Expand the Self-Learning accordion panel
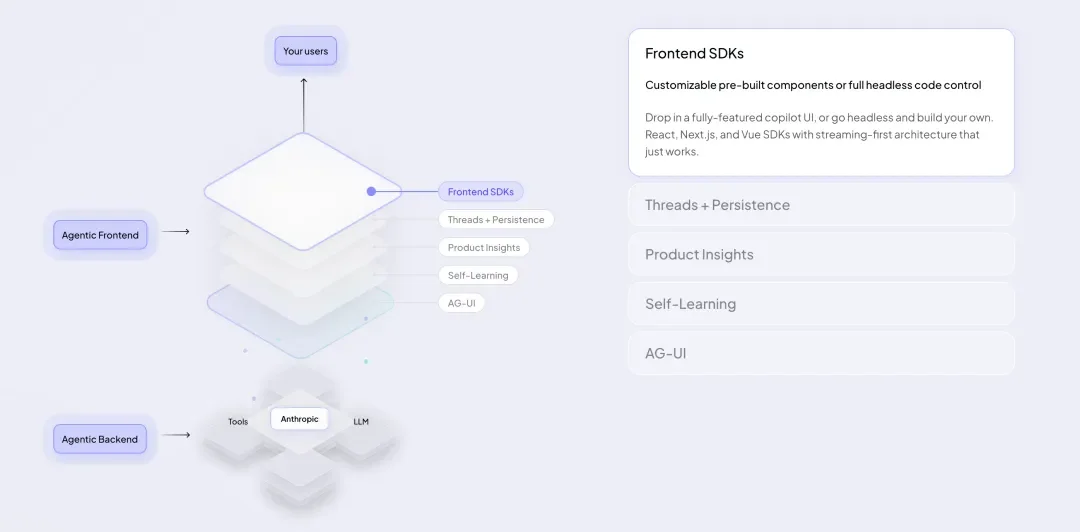Image resolution: width=1080 pixels, height=532 pixels. click(821, 304)
